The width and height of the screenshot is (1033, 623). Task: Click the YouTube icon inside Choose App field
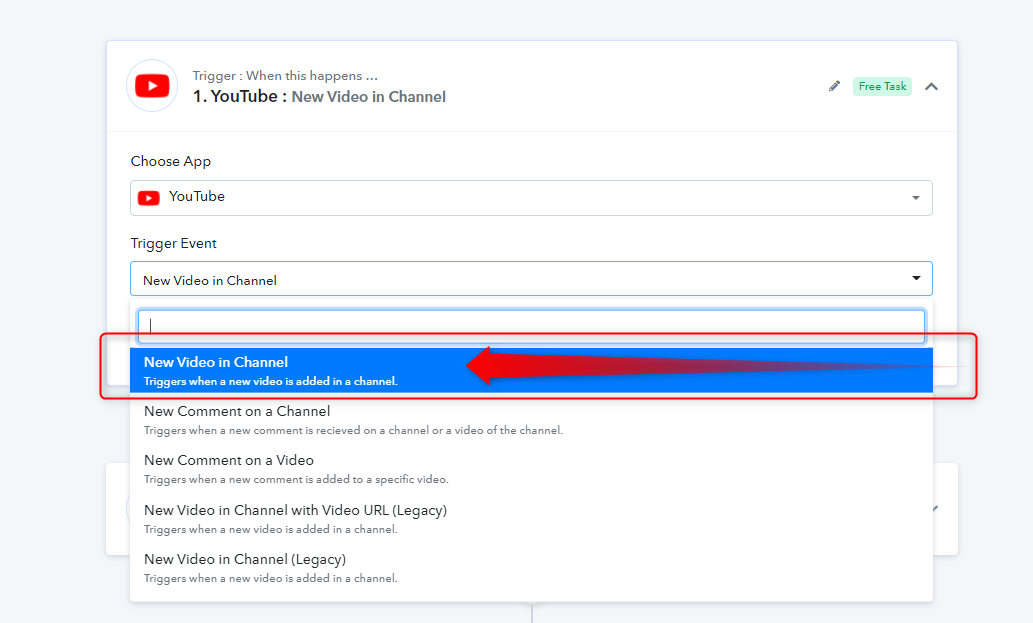coord(149,198)
